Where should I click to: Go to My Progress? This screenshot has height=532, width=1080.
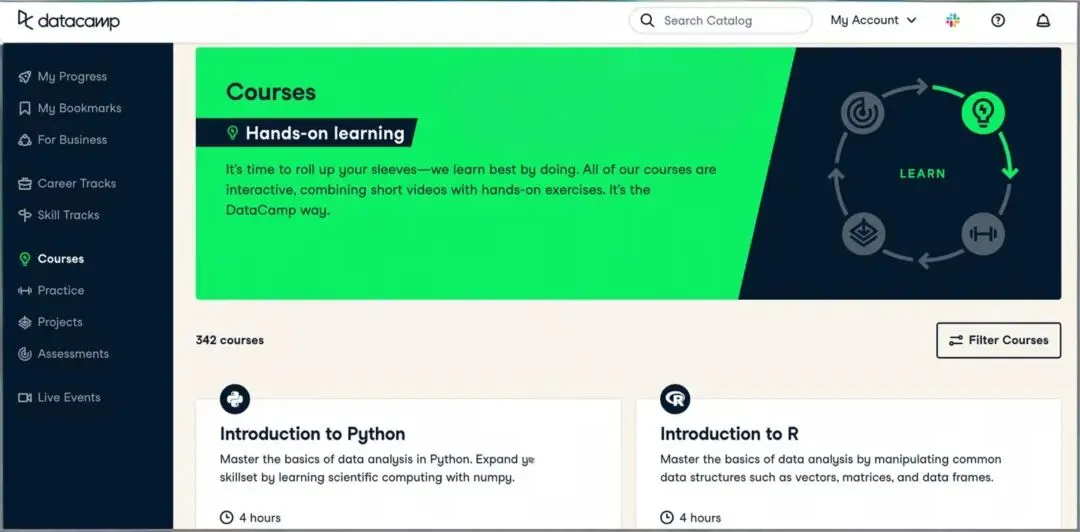tap(71, 77)
